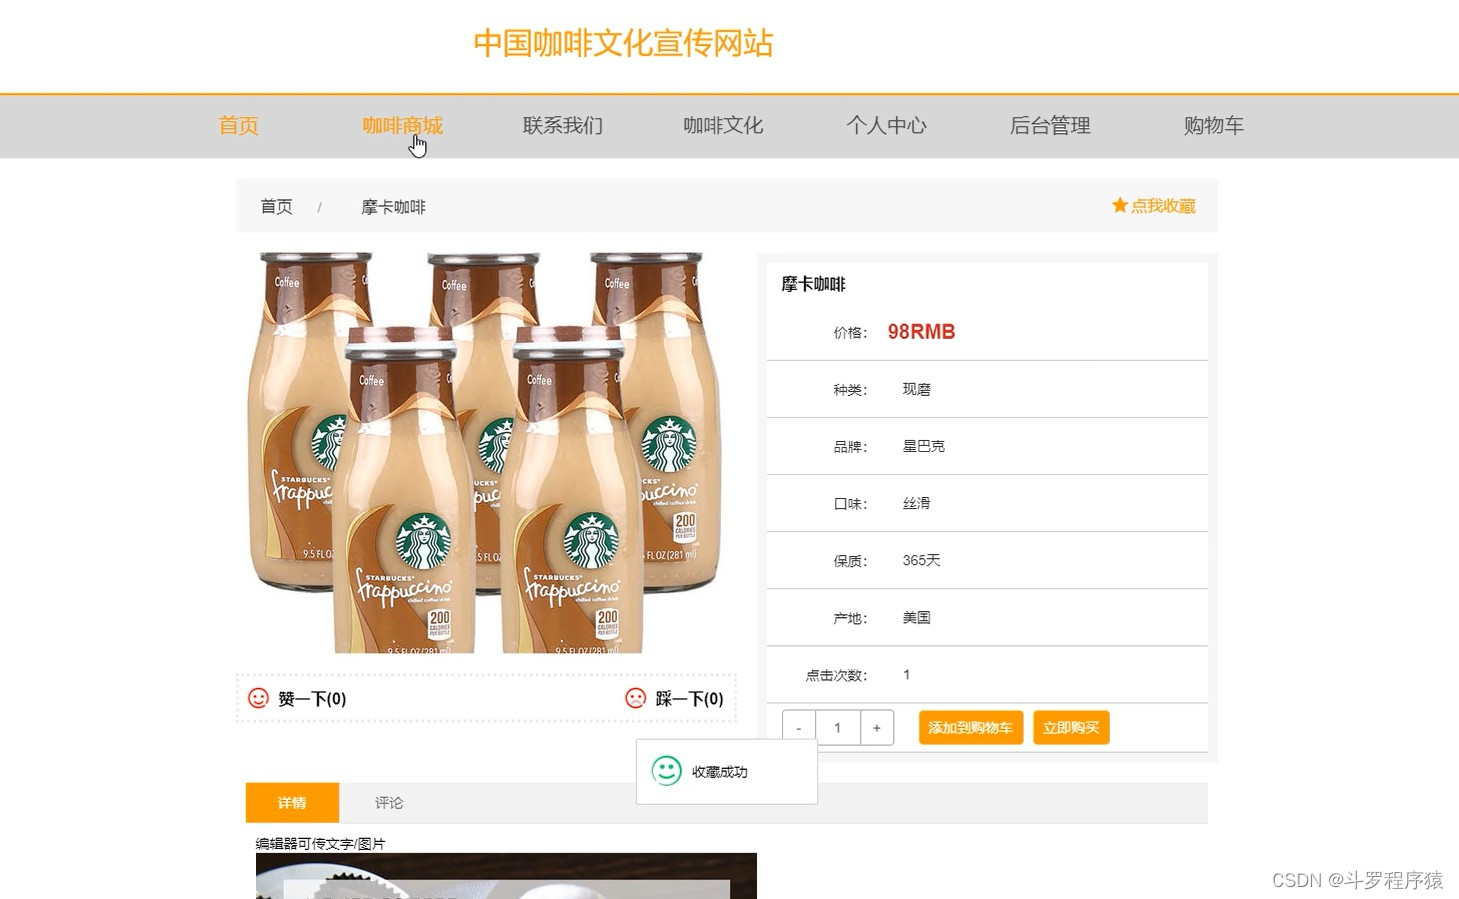Open 个人中心 from the navigation bar

(x=887, y=126)
